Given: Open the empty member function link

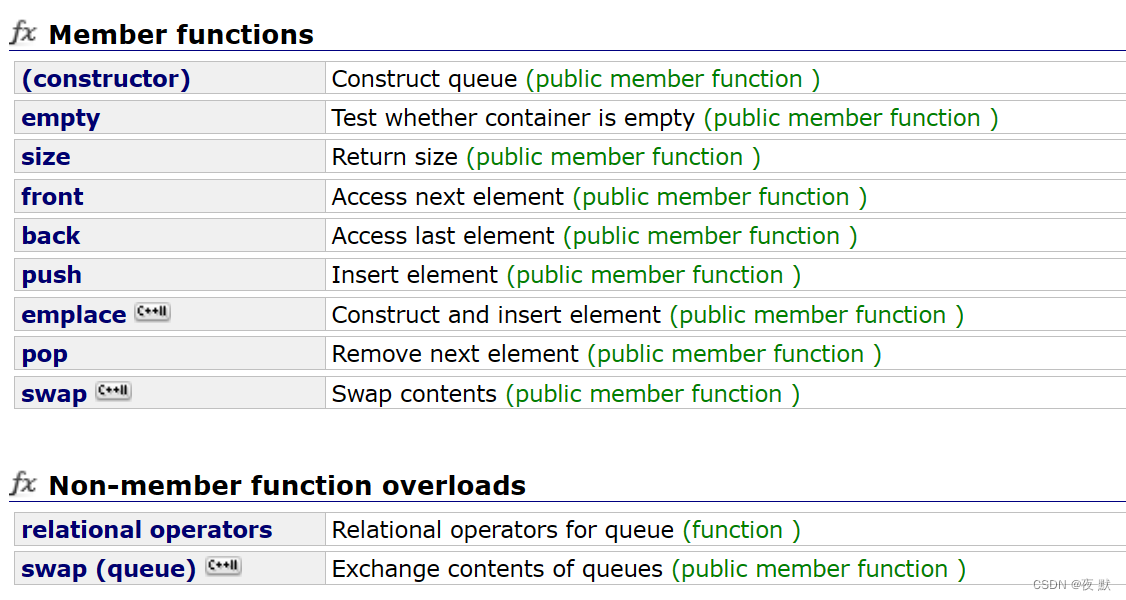Looking at the screenshot, I should point(61,118).
